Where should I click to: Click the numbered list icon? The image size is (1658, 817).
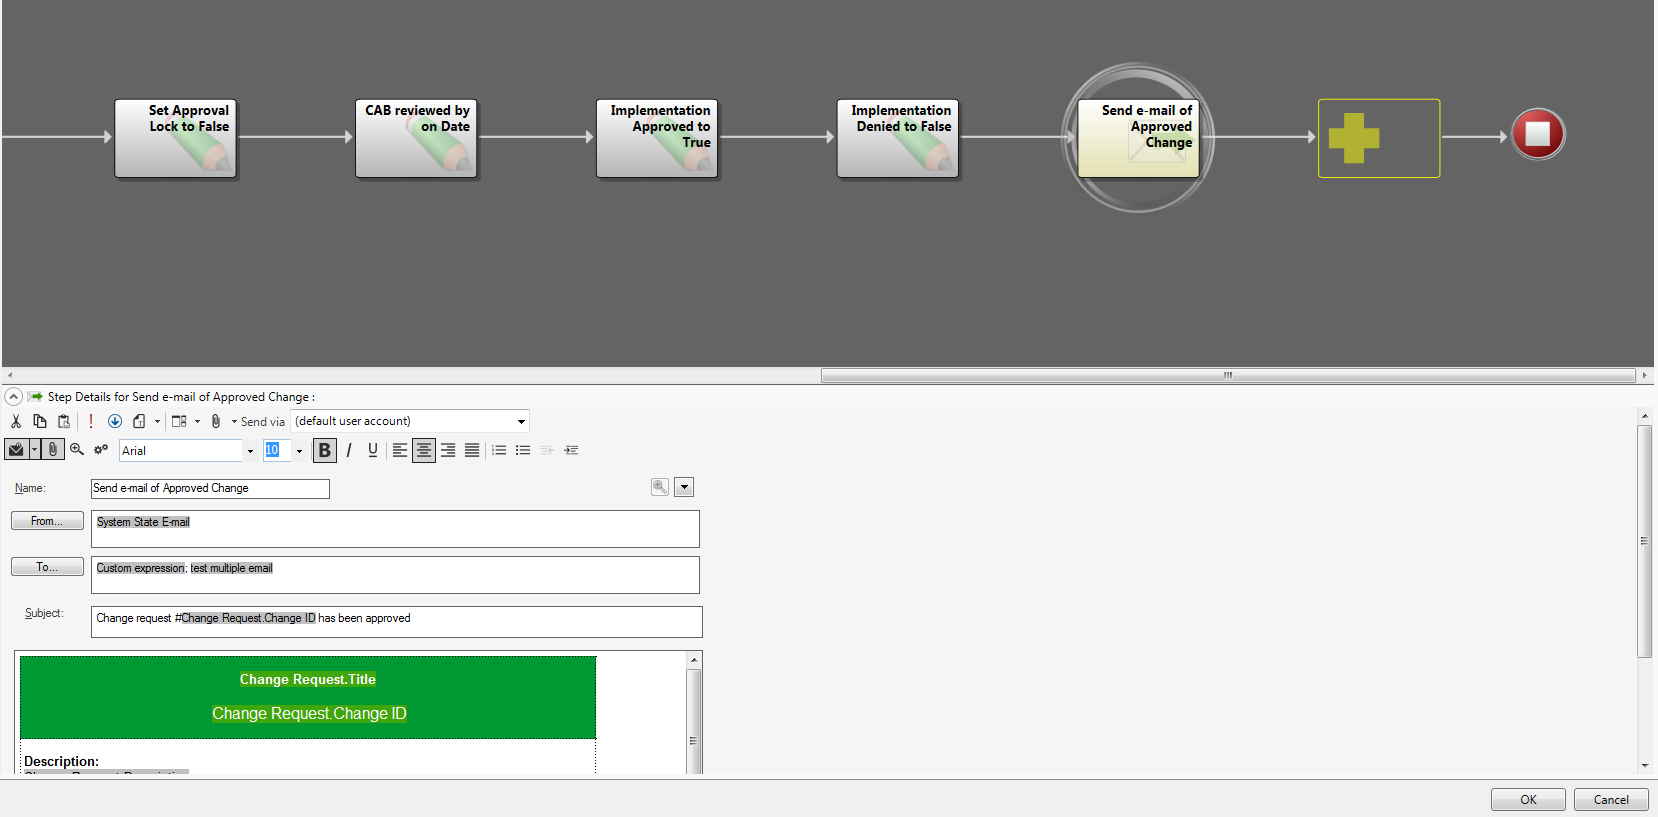pos(499,450)
